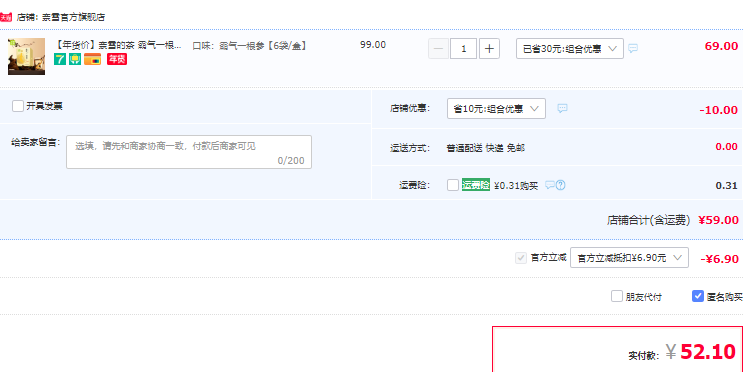Uncheck the 匿名购买 checkbox

(x=698, y=296)
